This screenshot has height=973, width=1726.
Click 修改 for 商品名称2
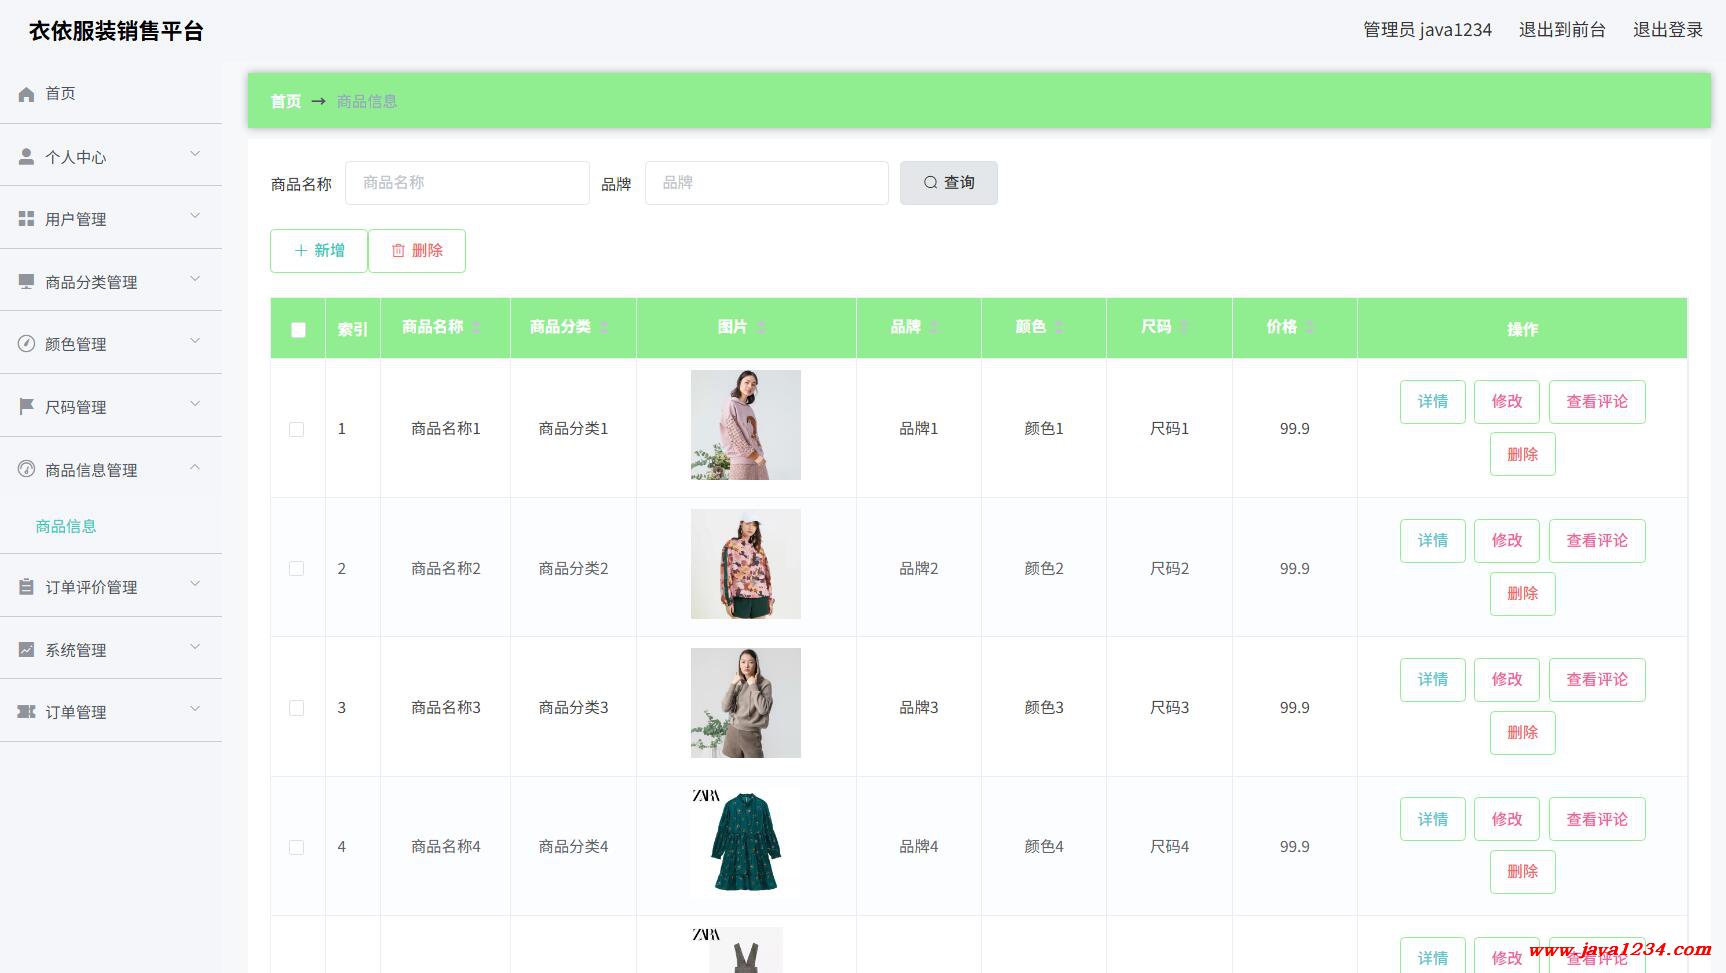1507,541
